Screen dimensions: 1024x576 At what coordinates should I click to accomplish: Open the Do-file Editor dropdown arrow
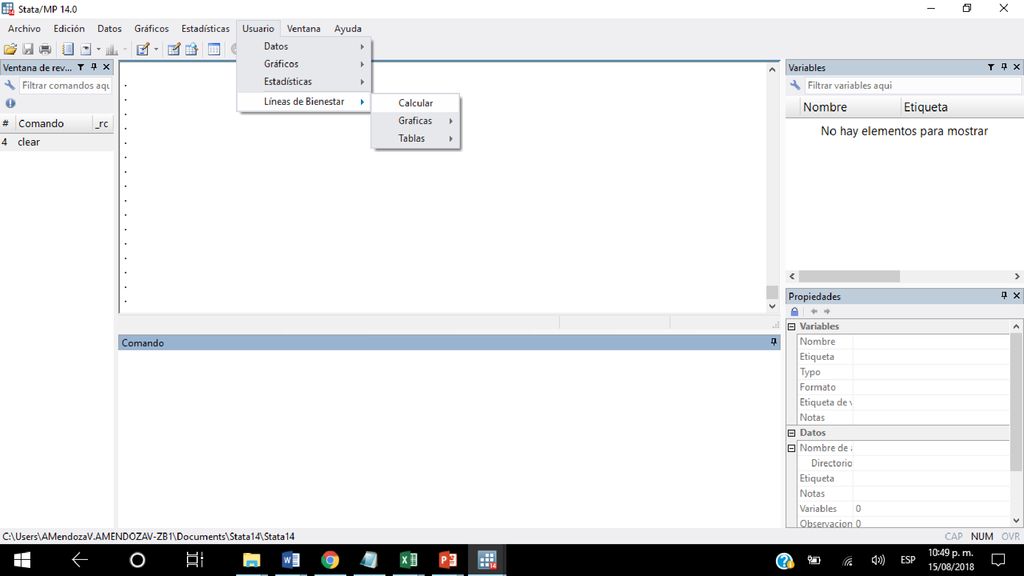[156, 50]
